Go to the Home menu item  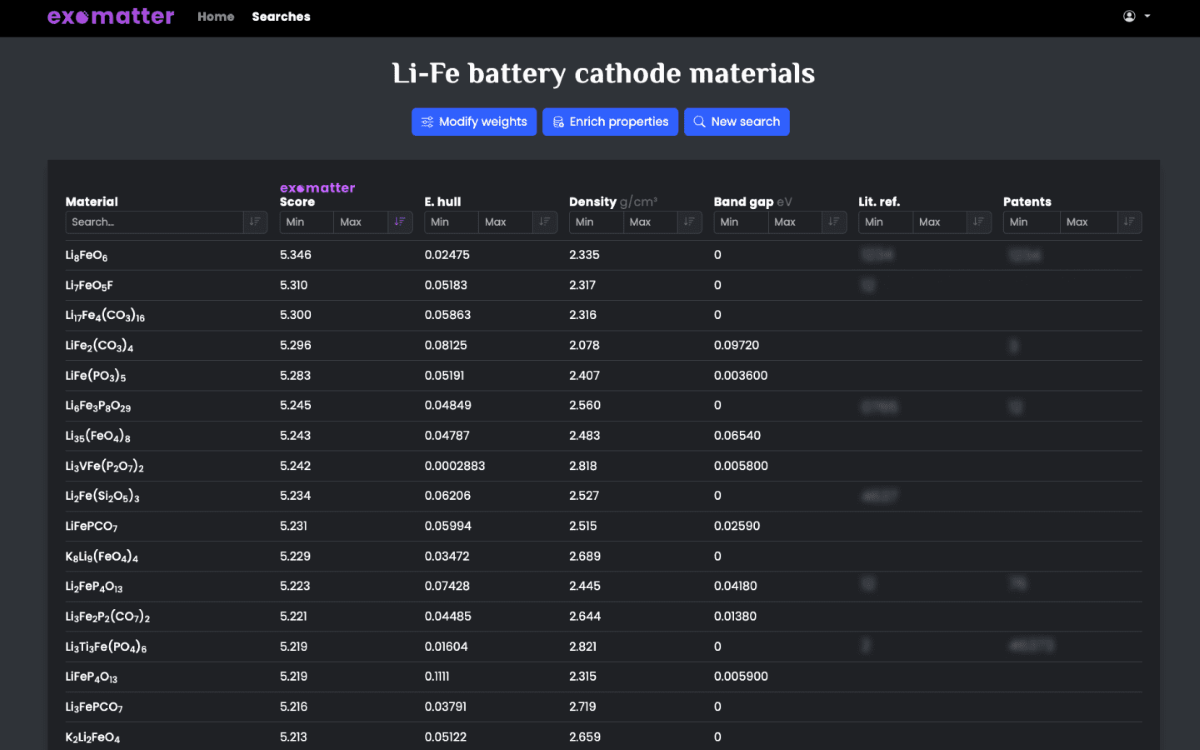click(216, 17)
